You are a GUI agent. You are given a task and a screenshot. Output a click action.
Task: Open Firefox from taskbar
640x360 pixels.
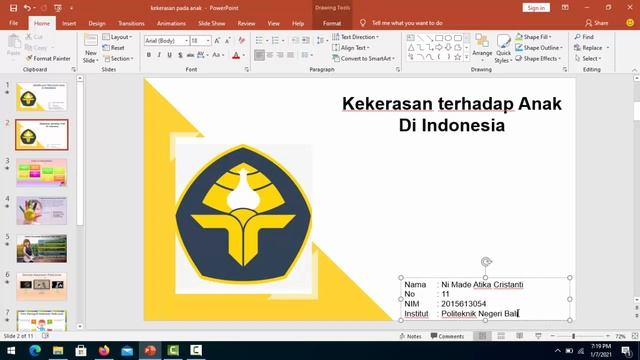coord(104,350)
